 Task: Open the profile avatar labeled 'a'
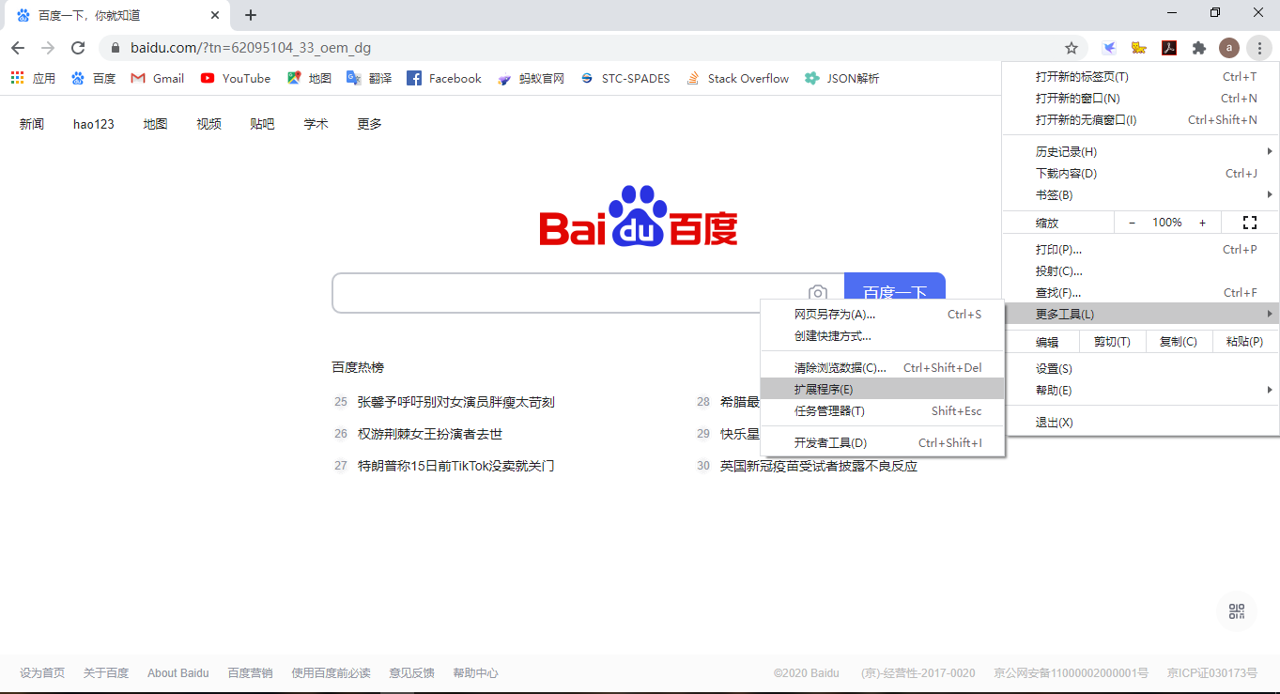coord(1229,48)
